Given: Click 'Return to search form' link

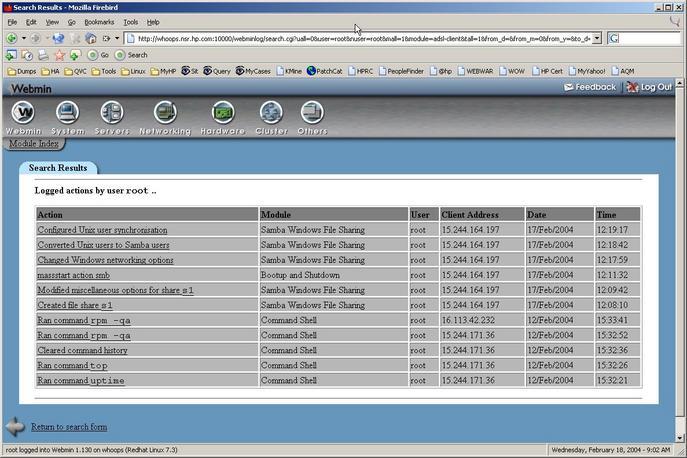Looking at the screenshot, I should 69,427.
